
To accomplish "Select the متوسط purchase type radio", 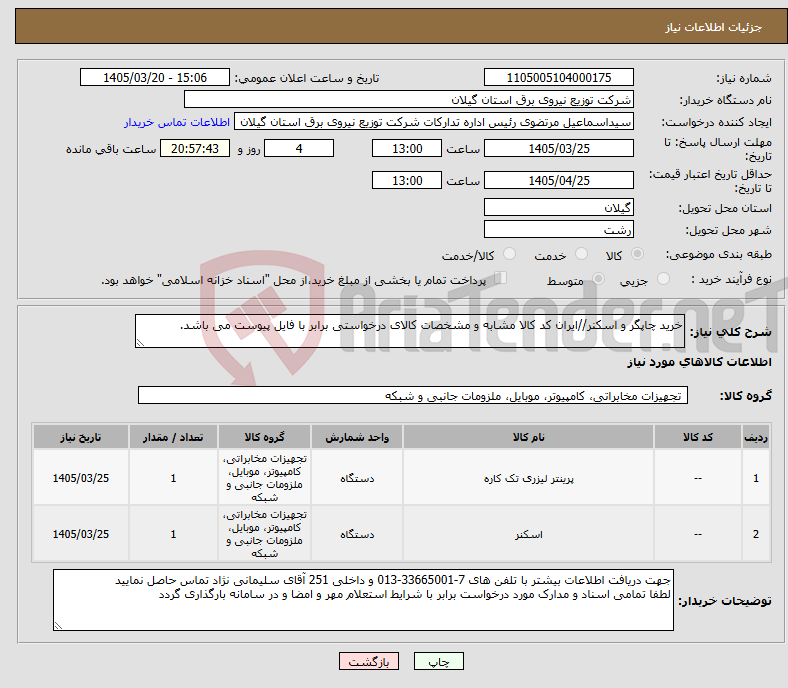I will tap(598, 278).
